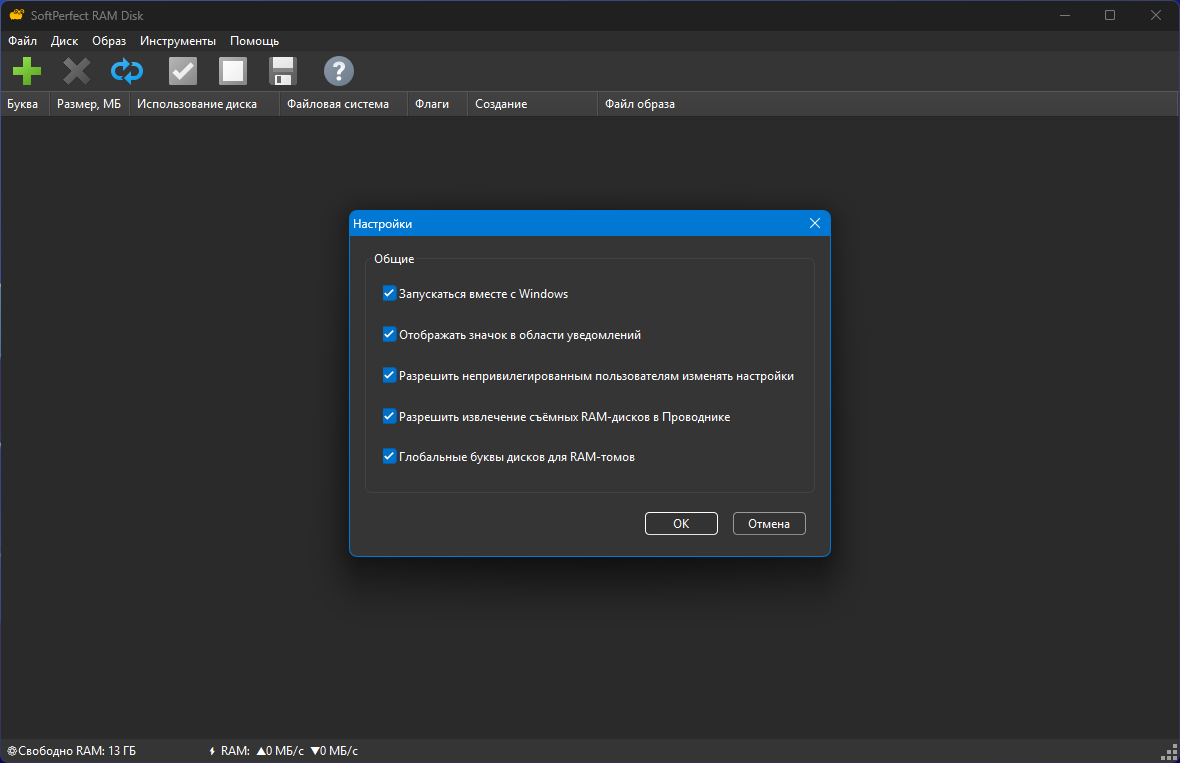Toggle 'Отображать значок в области уведомлений' checkbox
Screen dimensions: 1180x763
(389, 334)
